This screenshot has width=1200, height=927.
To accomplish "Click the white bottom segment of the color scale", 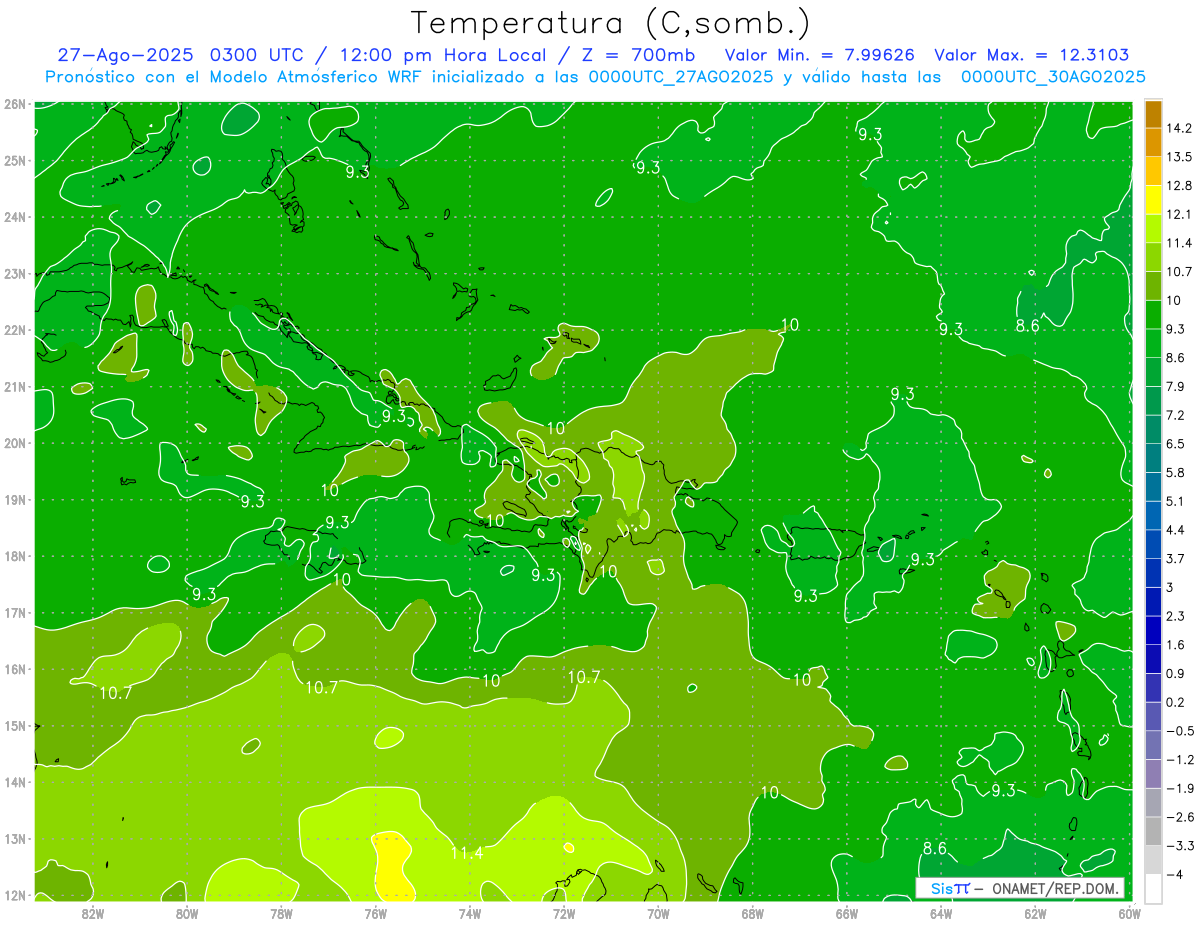I will pos(1153,887).
